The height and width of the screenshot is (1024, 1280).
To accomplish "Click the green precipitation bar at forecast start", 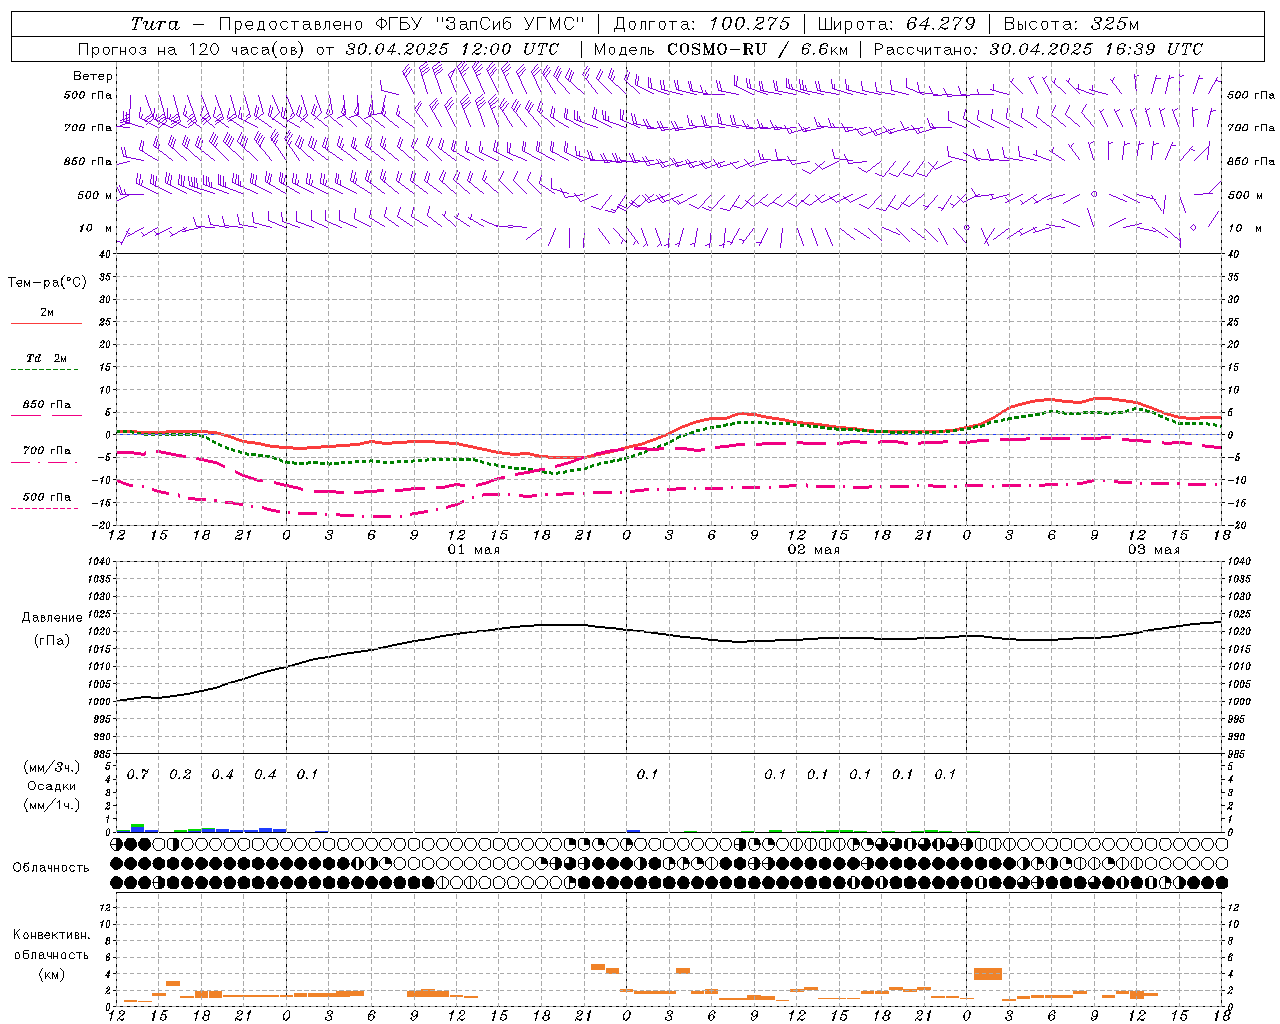I will [138, 826].
